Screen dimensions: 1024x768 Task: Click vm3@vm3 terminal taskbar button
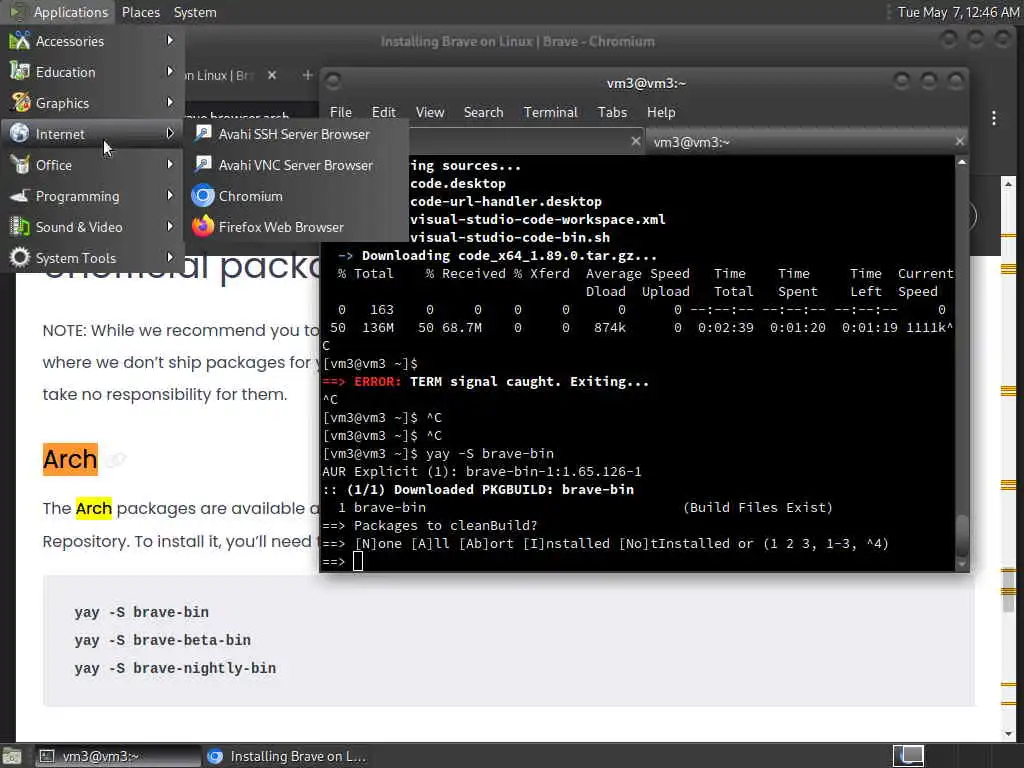pyautogui.click(x=117, y=756)
